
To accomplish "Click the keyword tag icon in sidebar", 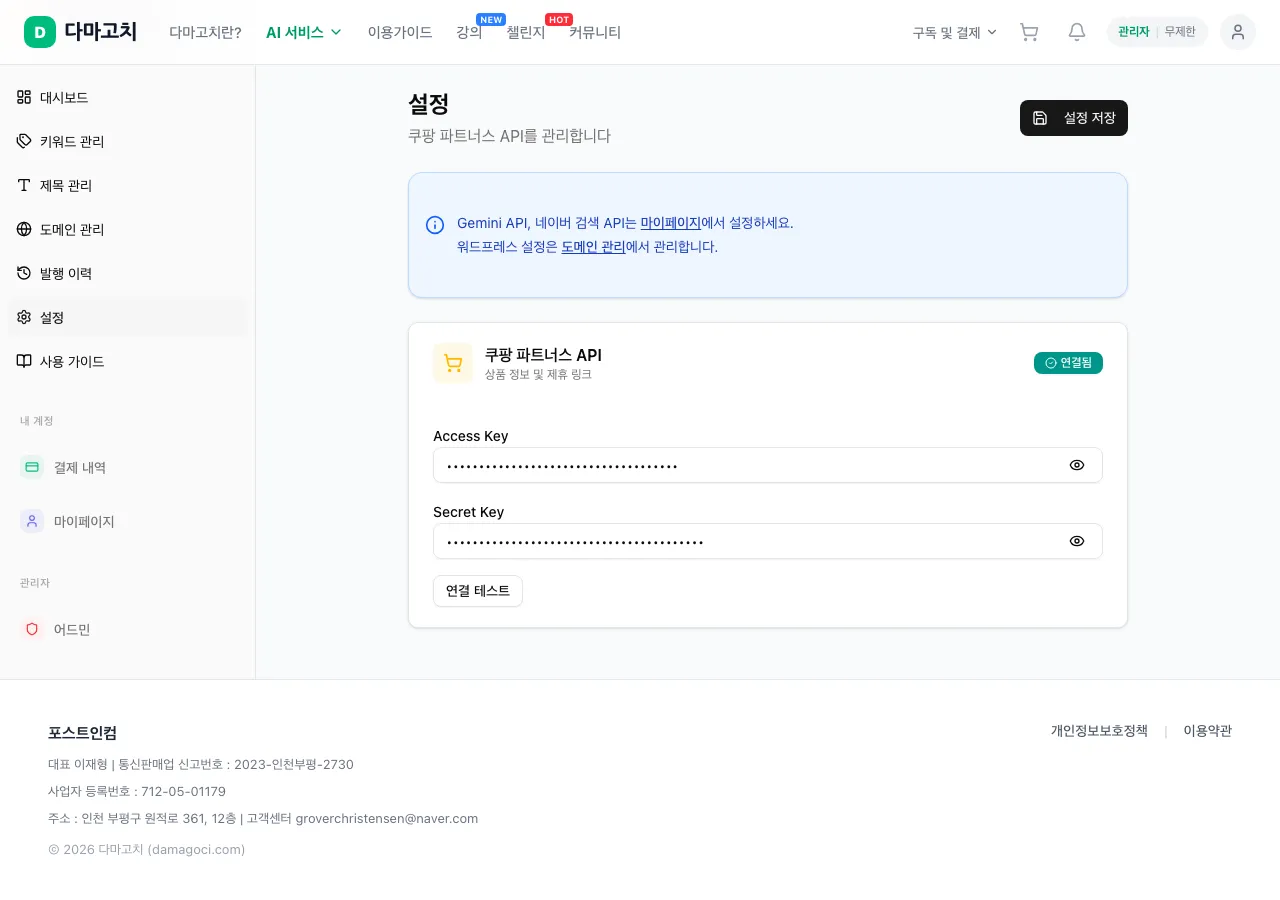I will [24, 141].
